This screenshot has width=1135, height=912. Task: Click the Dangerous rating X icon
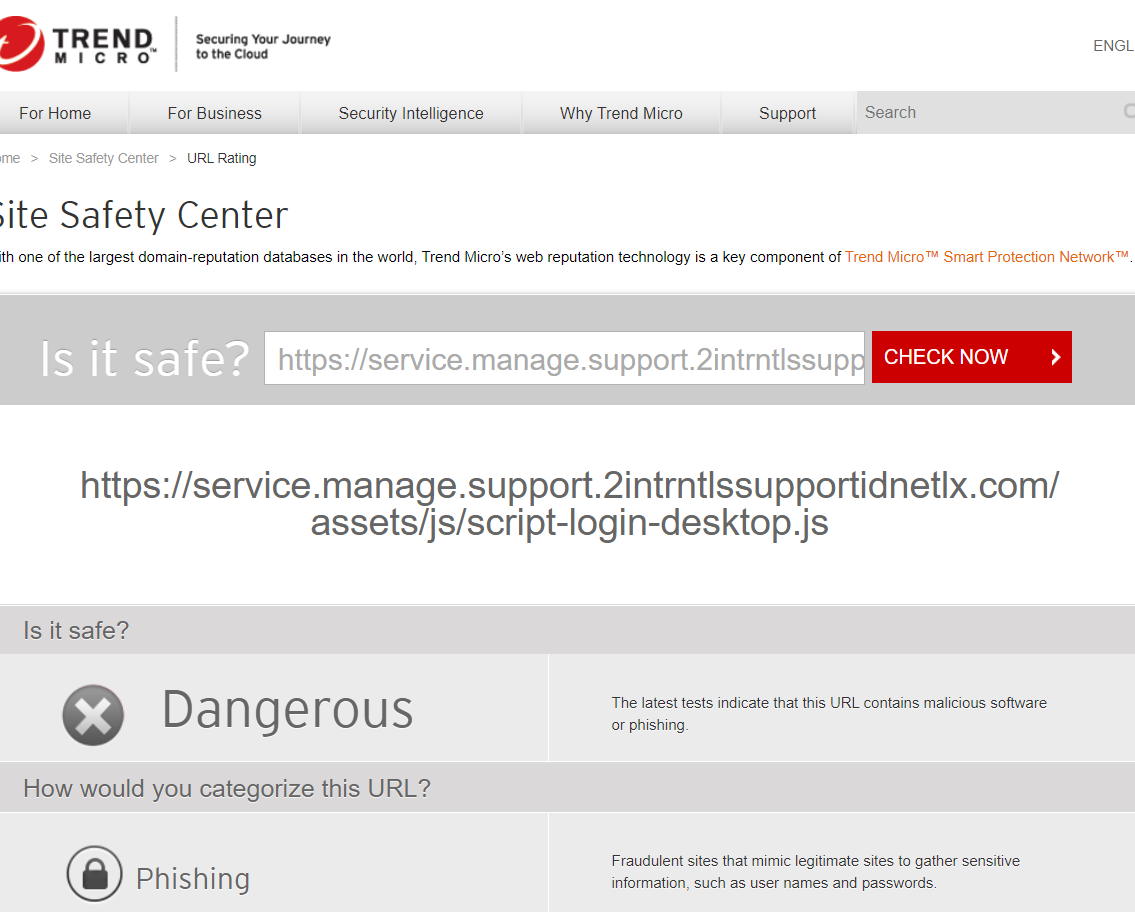click(x=93, y=715)
